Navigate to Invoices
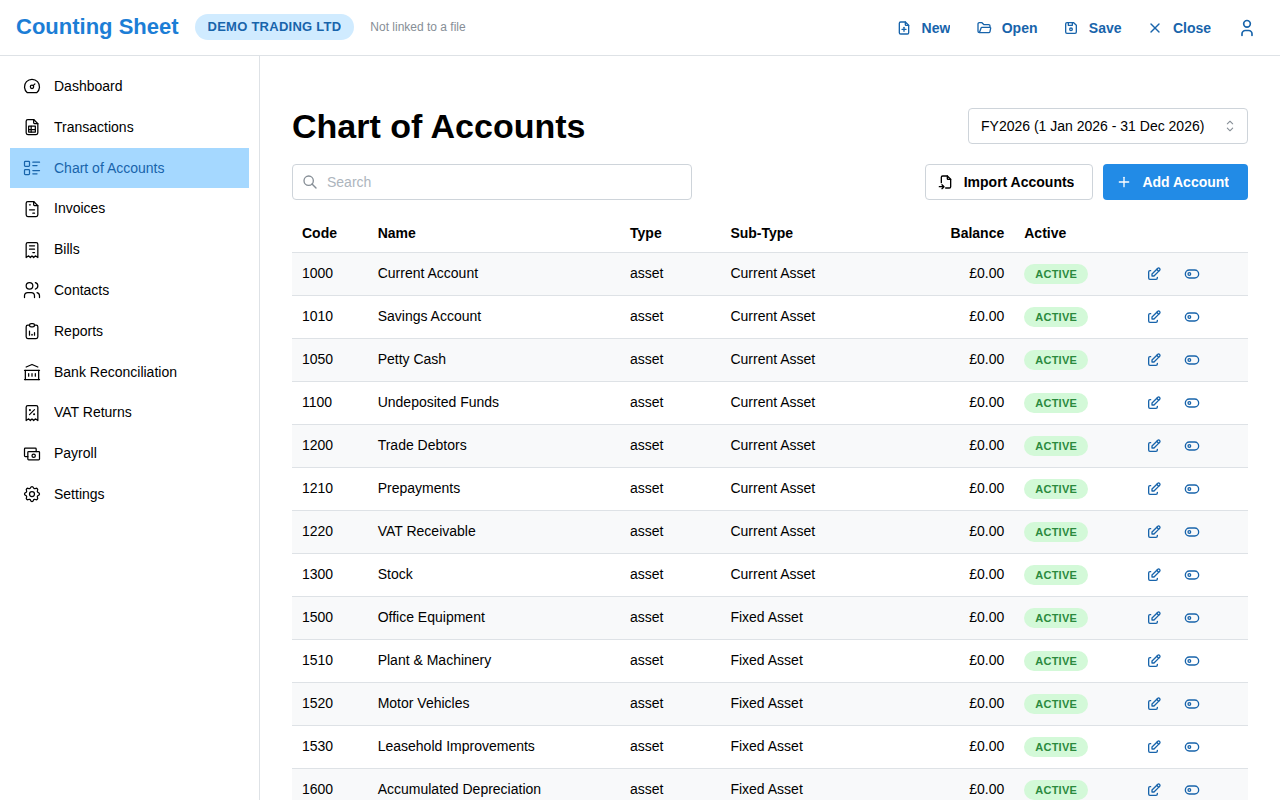1280x800 pixels. click(x=130, y=208)
